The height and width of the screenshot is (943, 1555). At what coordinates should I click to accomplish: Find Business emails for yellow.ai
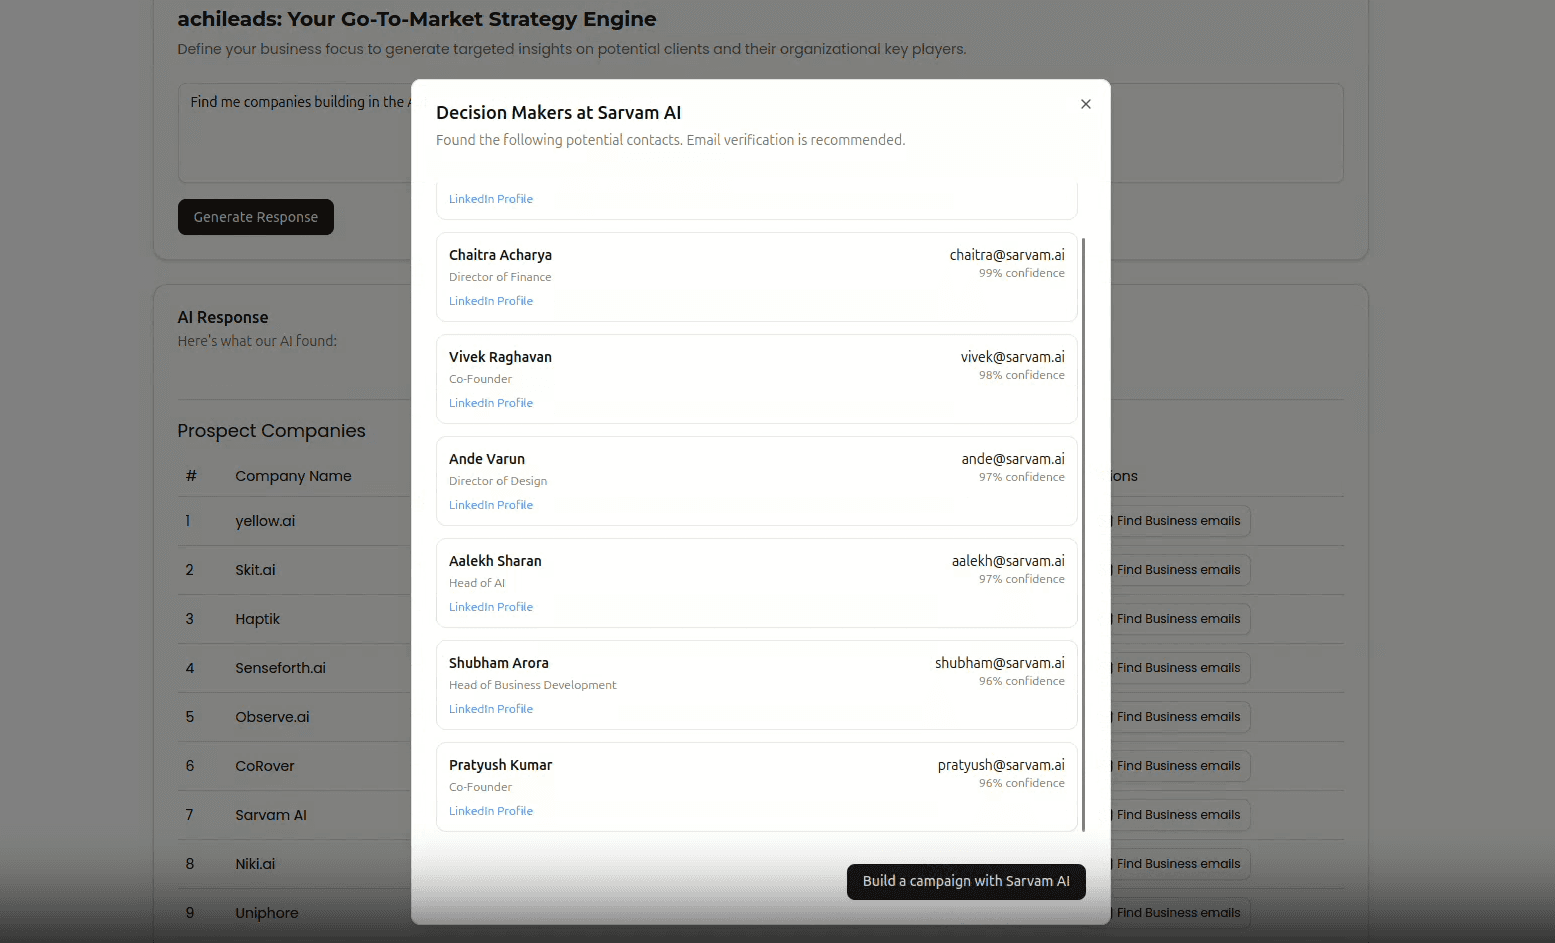(x=1178, y=520)
